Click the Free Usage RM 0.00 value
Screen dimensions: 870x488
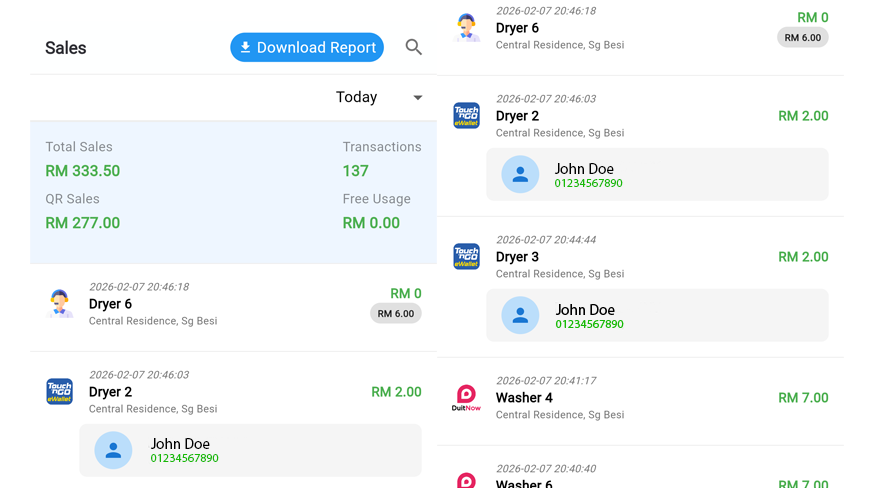click(371, 223)
